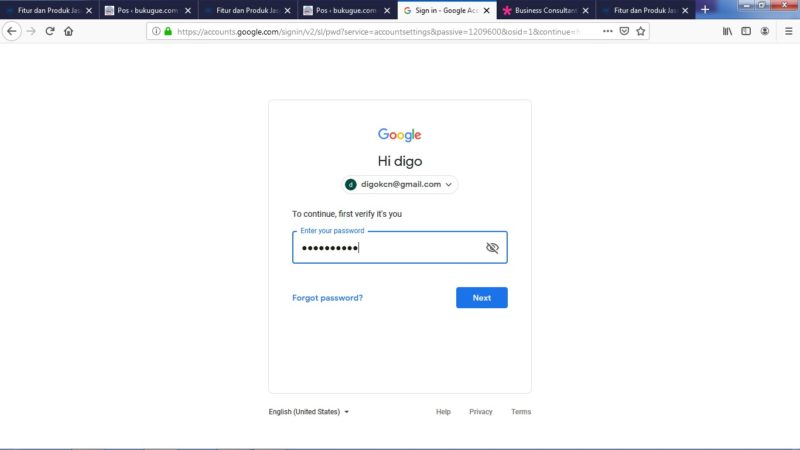Open a new tab with plus button
Viewport: 800px width, 450px height.
point(705,10)
